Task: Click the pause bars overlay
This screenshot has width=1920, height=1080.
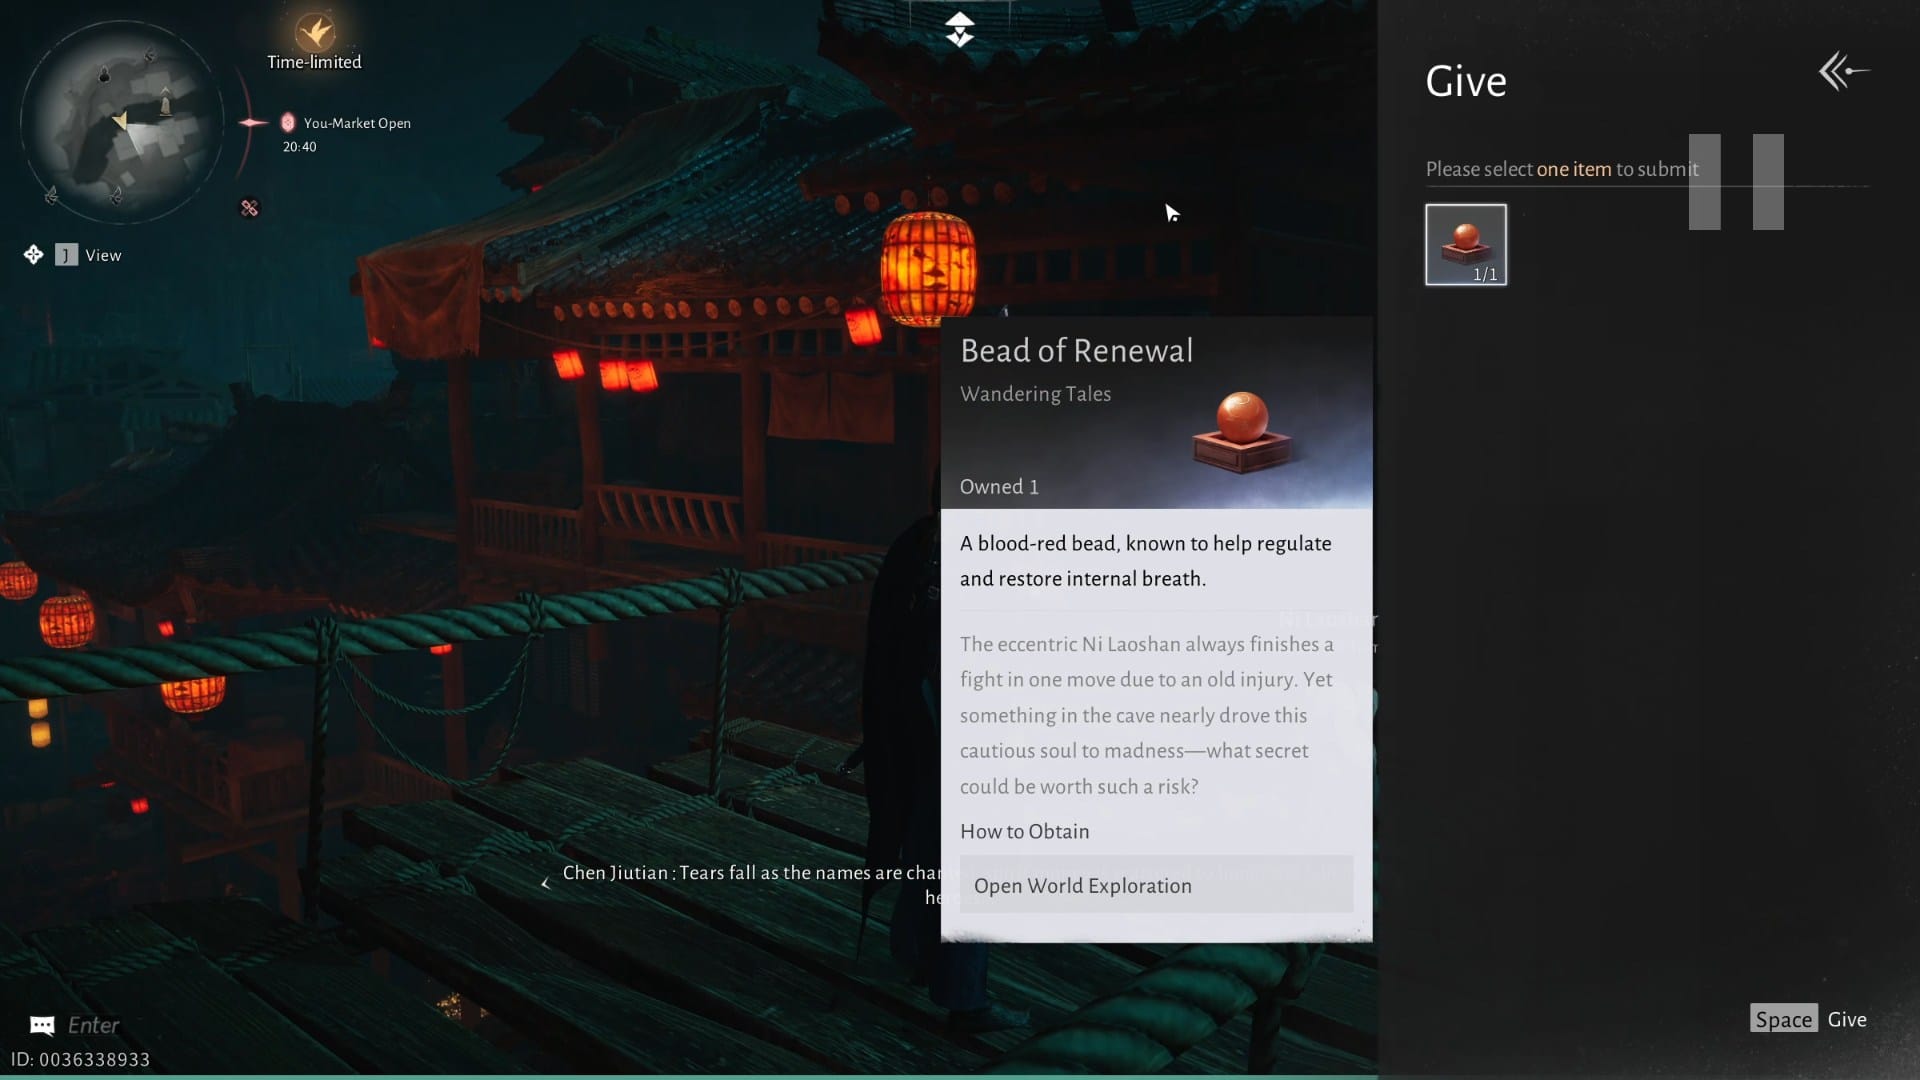Action: tap(1736, 182)
